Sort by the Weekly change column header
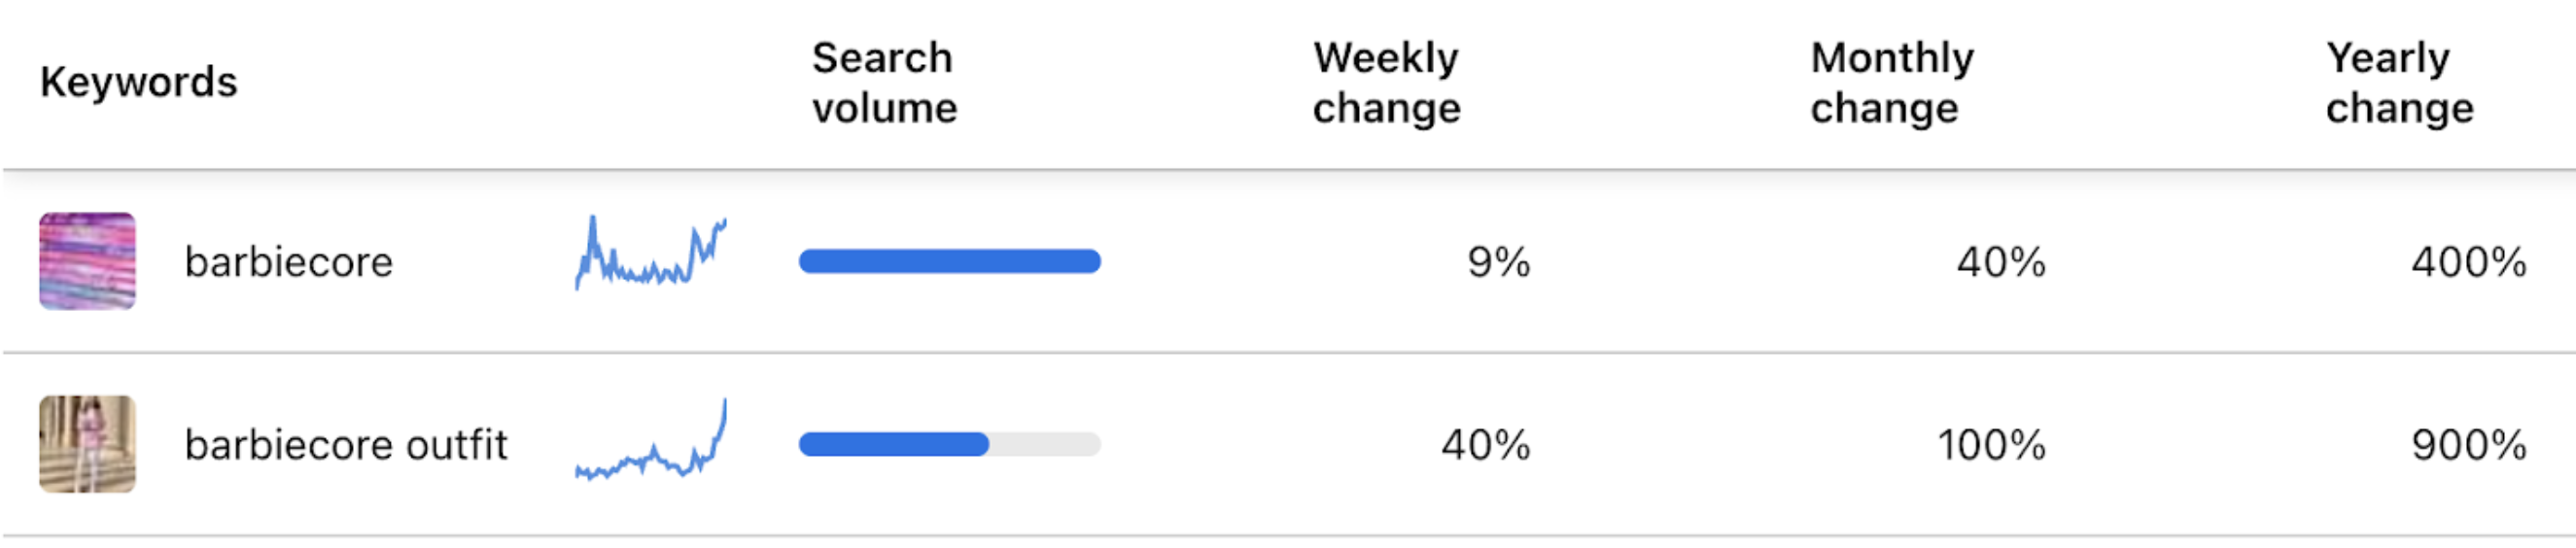Viewport: 2576px width, 548px height. pos(1386,82)
